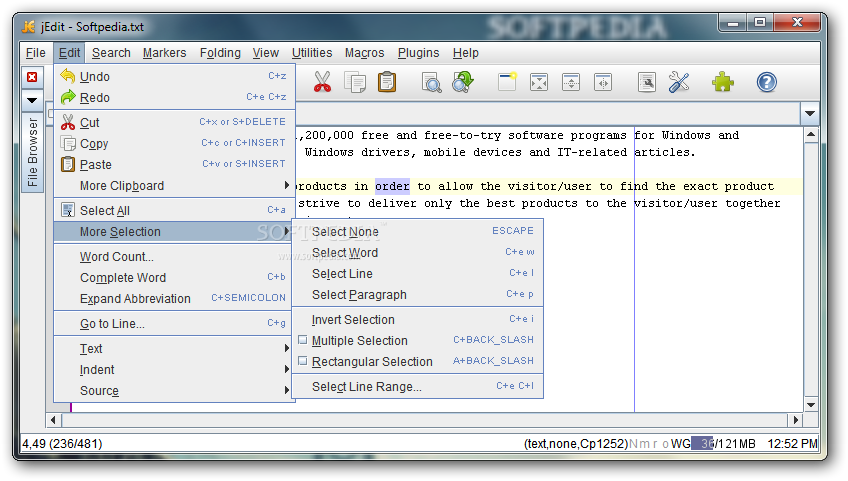
Task: Choose Select Line entry
Action: point(418,274)
